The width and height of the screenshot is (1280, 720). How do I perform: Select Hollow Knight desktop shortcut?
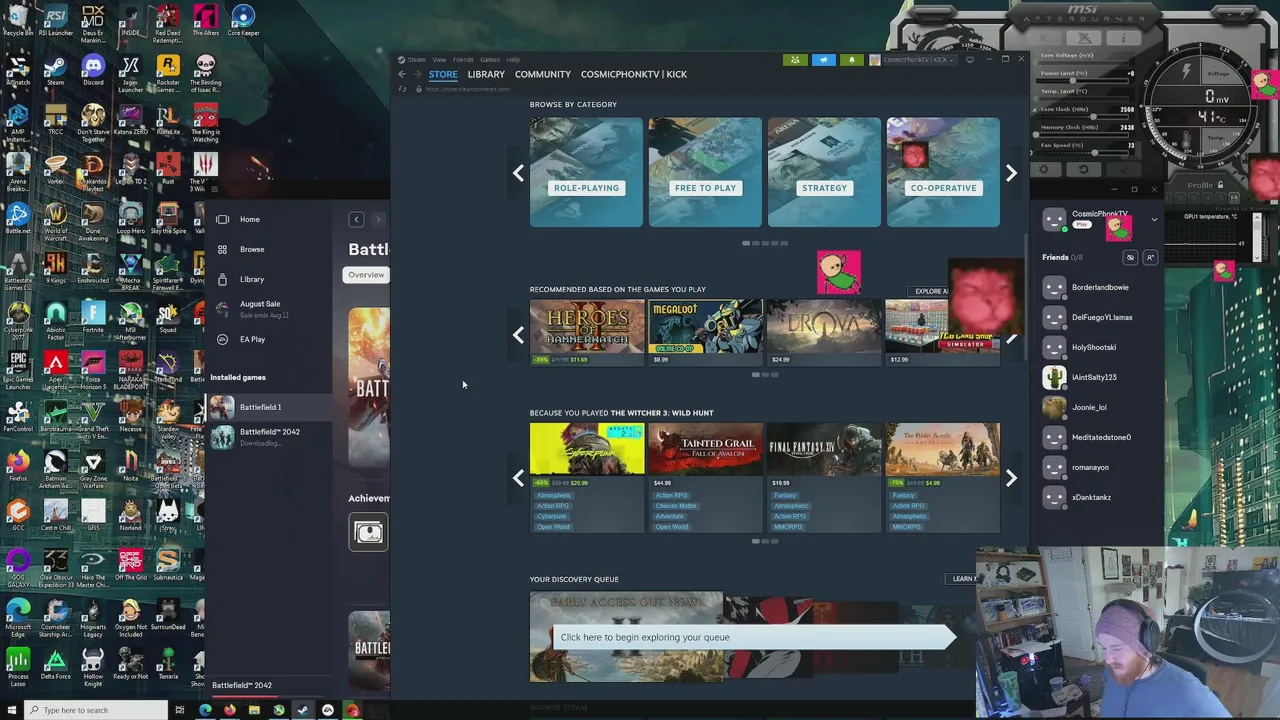(93, 665)
